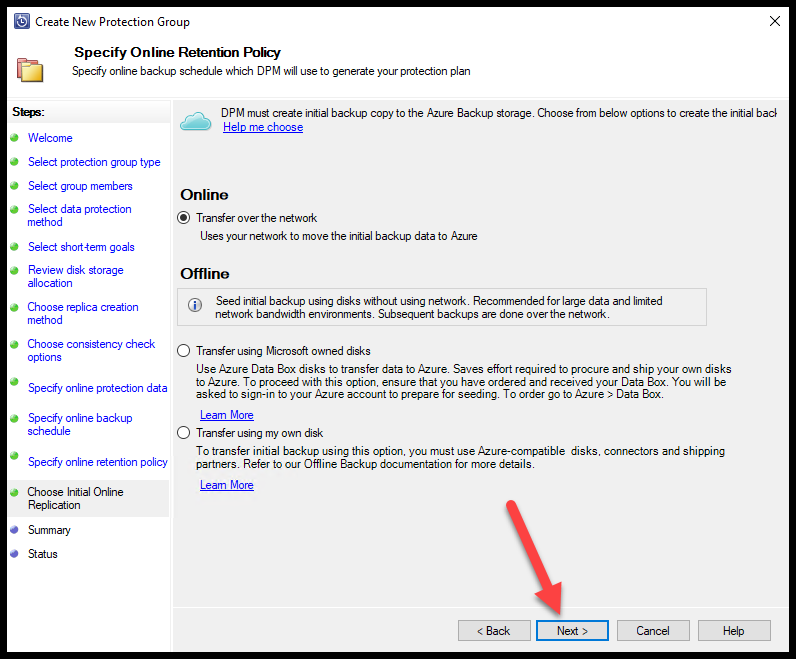Screen dimensions: 796x659
Task: Open 'Choose consistency check options' step
Action: click(91, 350)
